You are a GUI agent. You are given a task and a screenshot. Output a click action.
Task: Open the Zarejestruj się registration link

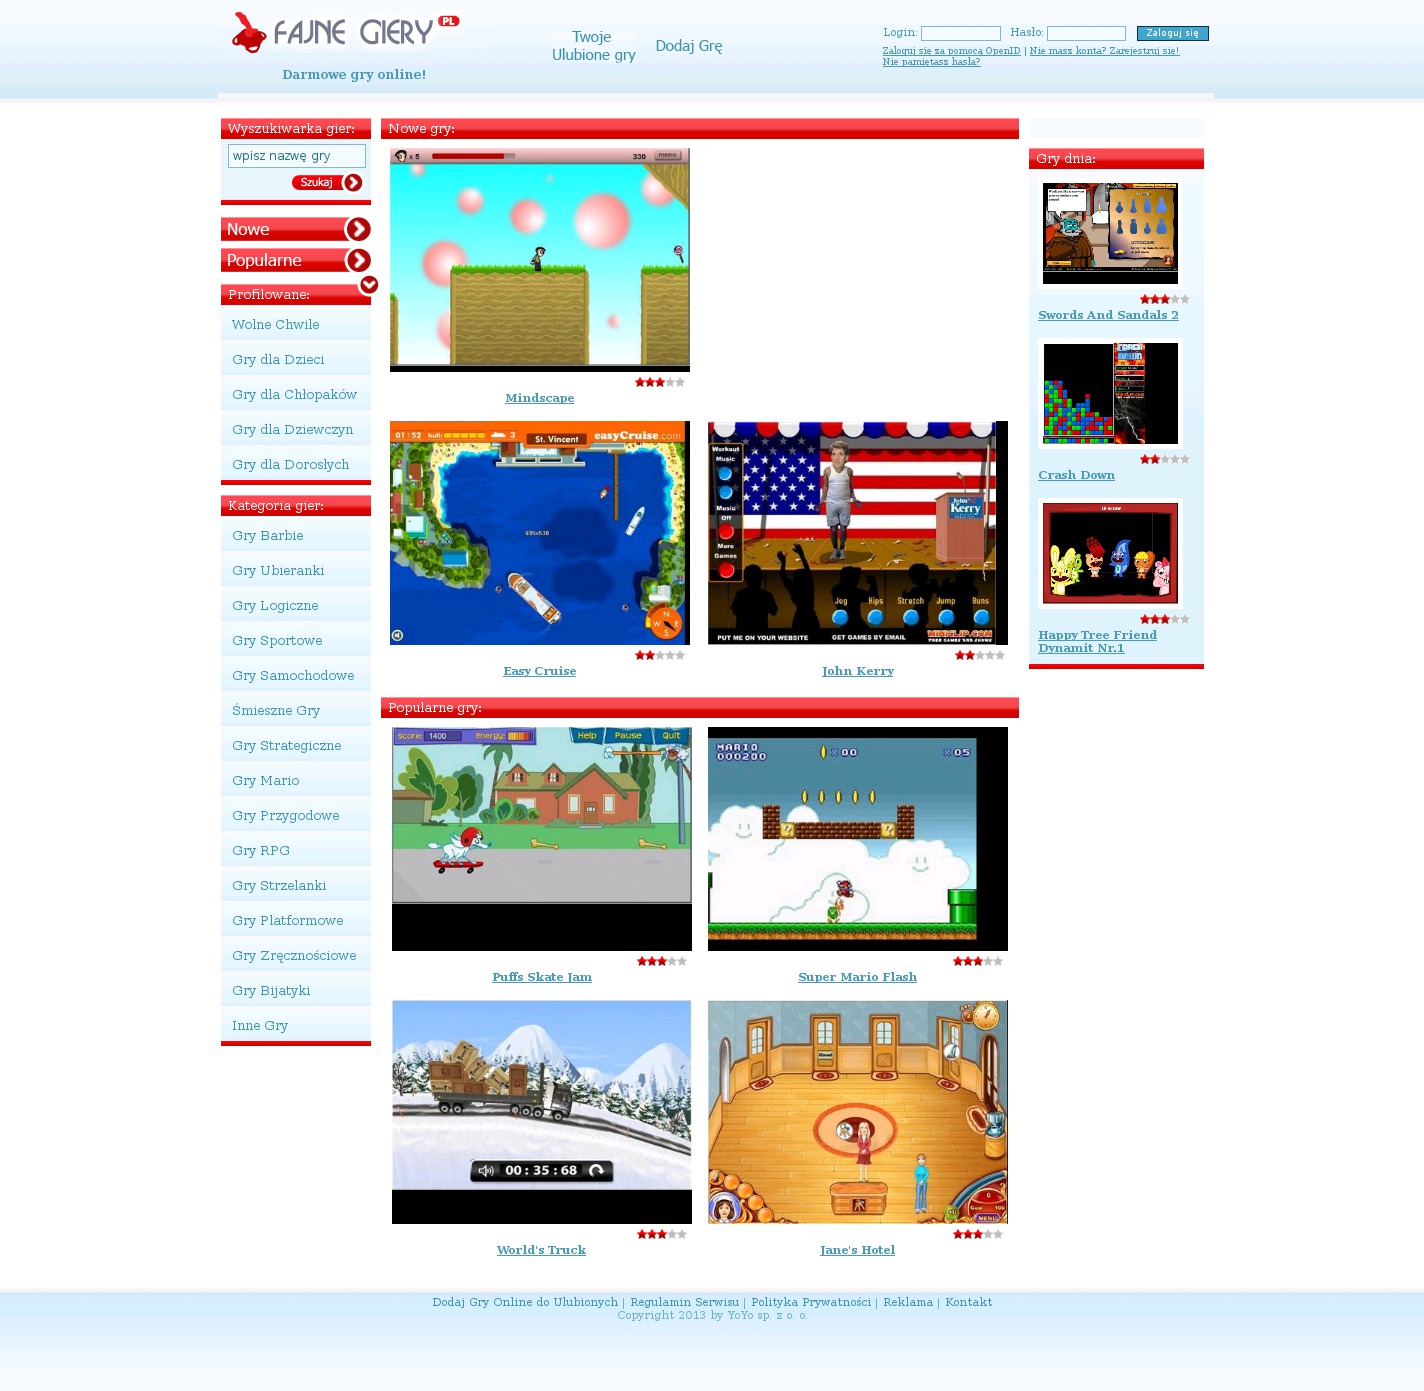pos(1104,51)
